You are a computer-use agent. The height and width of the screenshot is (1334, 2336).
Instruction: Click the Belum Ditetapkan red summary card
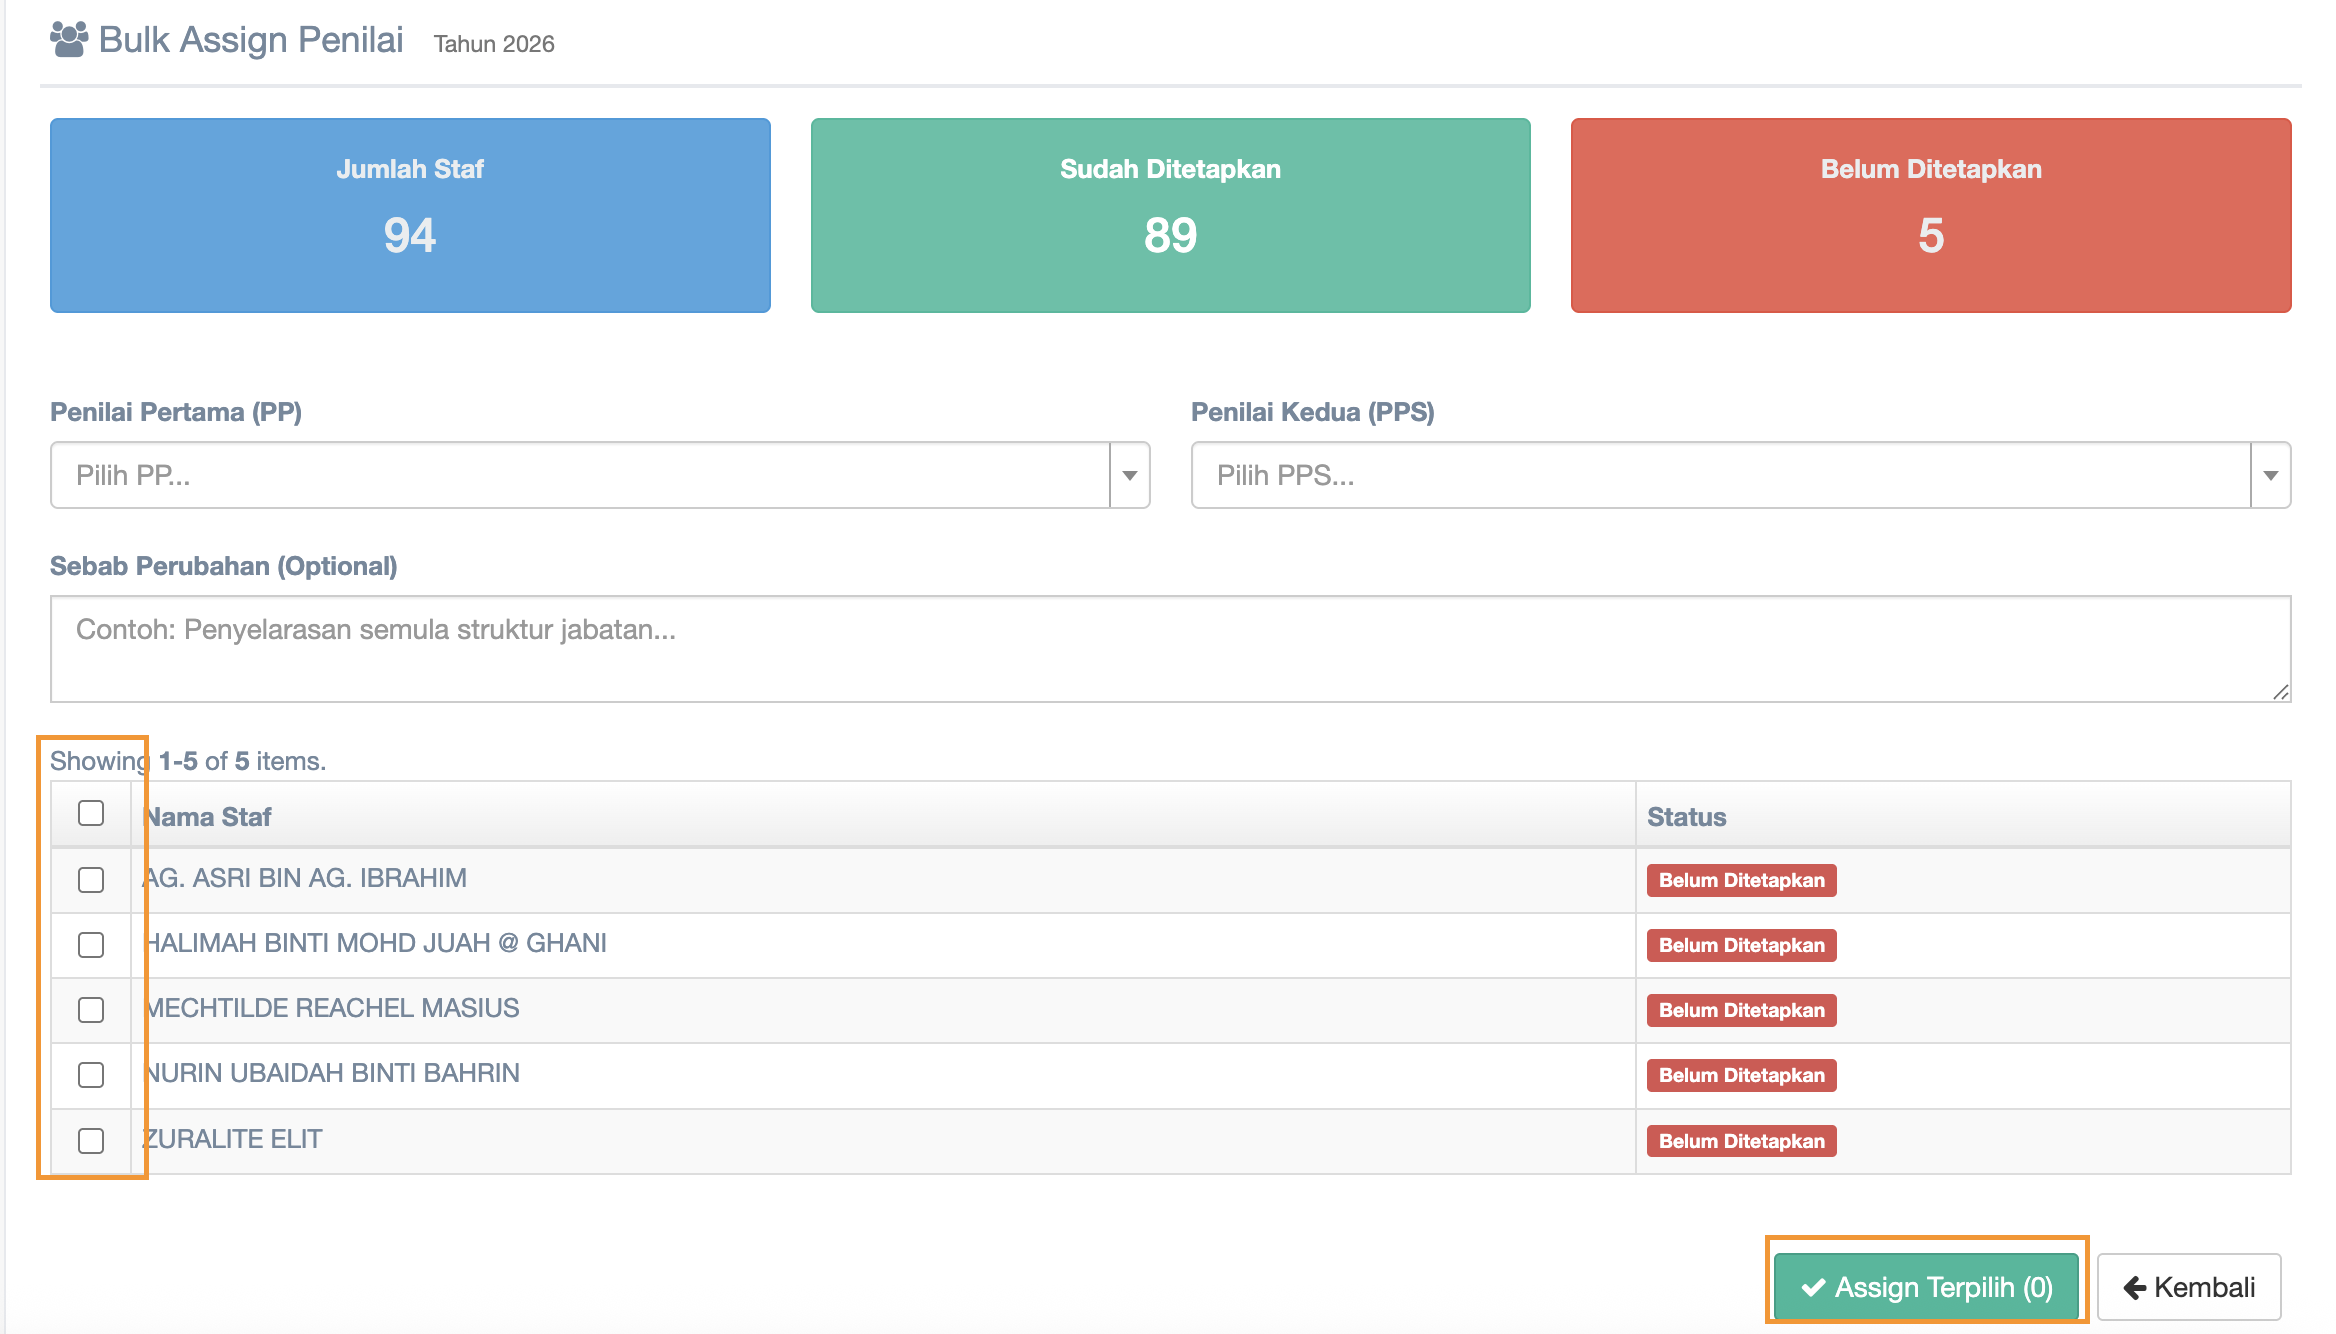coord(1930,215)
